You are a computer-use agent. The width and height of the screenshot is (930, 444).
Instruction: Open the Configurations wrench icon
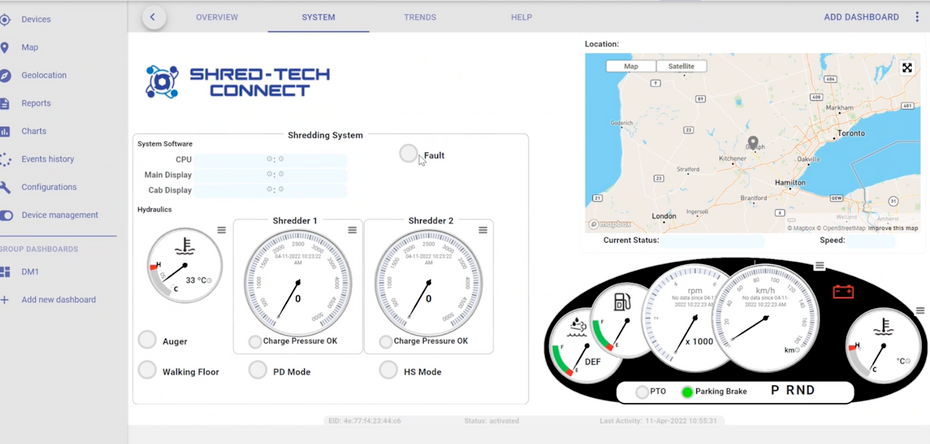click(5, 187)
